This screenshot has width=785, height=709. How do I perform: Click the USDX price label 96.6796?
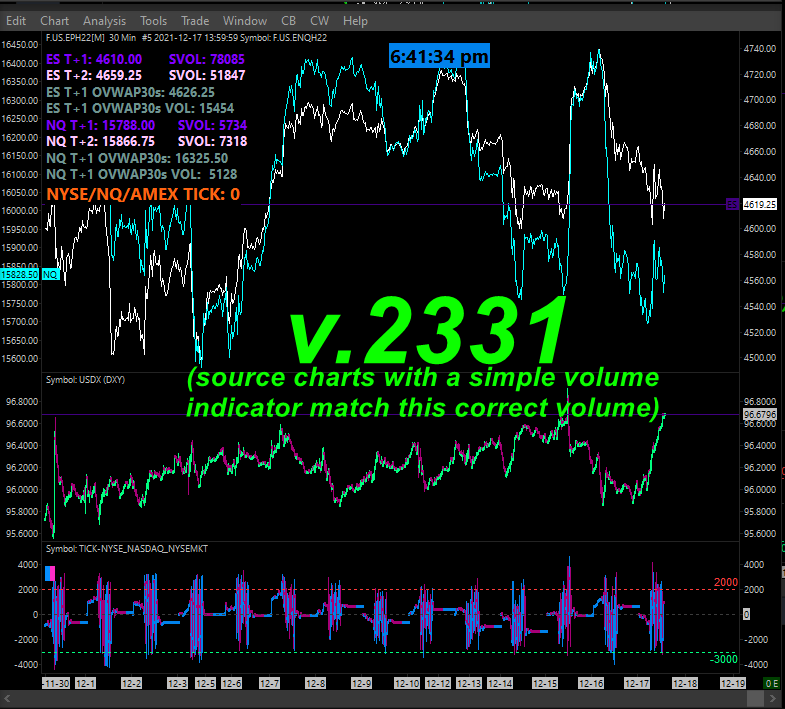(x=759, y=415)
